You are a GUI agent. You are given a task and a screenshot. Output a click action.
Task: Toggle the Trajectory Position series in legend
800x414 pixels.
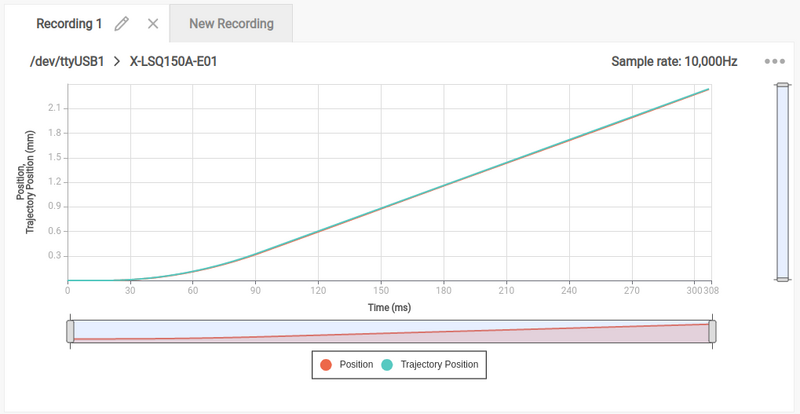pyautogui.click(x=439, y=364)
